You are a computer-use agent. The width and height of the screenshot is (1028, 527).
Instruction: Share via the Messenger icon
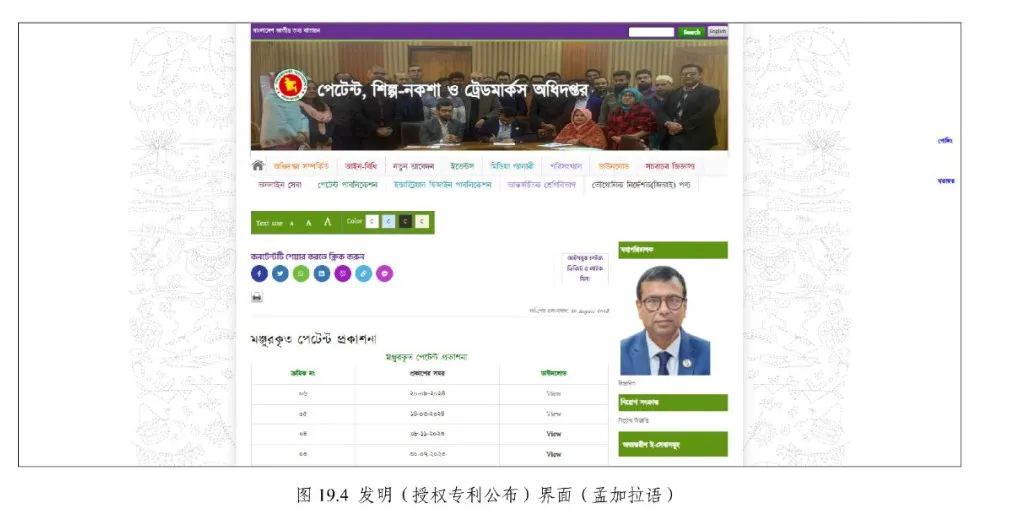click(384, 273)
